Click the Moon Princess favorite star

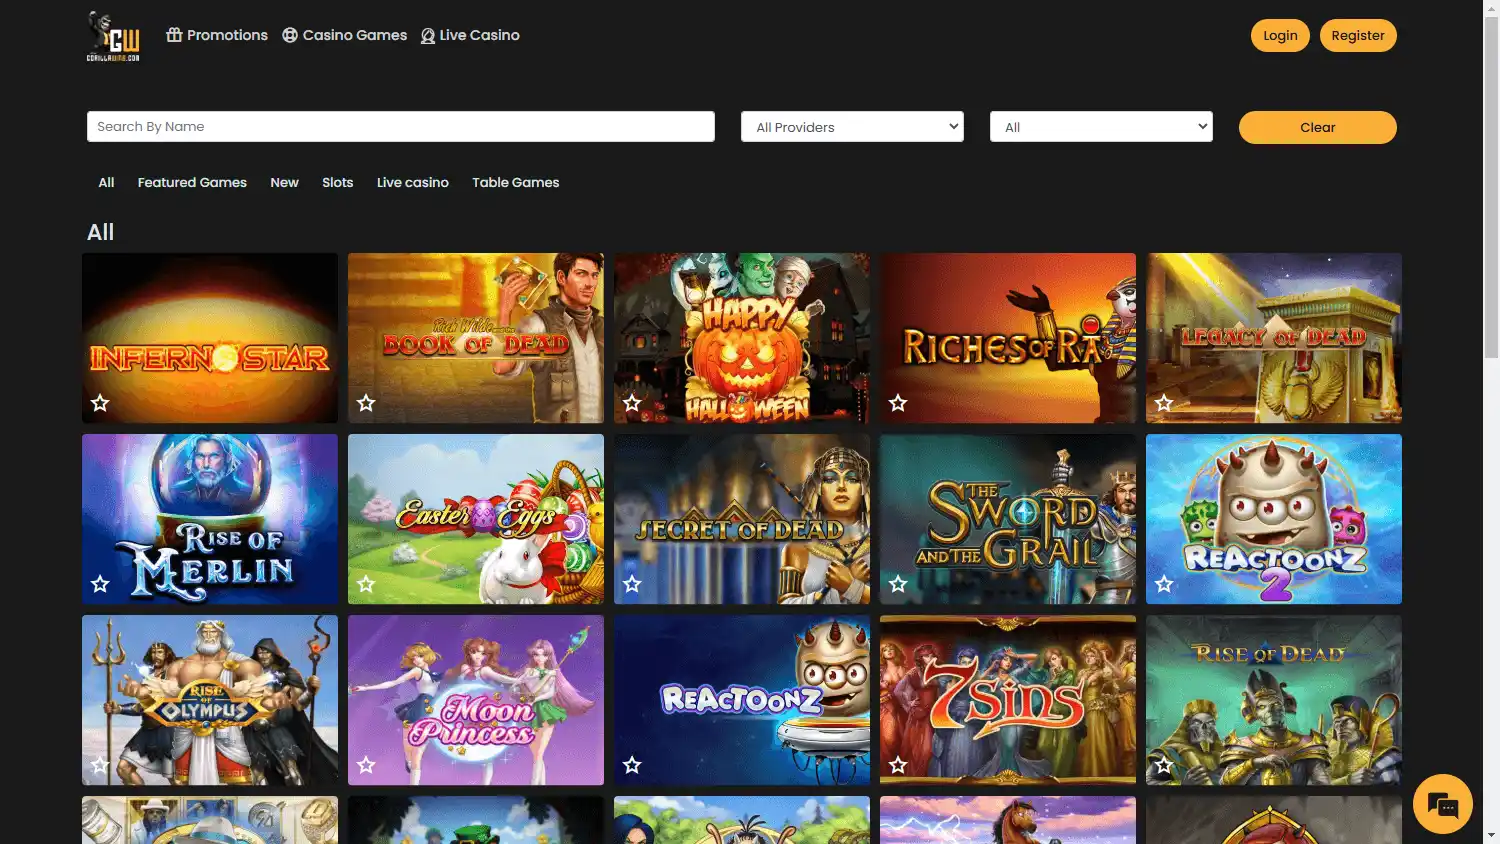(x=366, y=765)
